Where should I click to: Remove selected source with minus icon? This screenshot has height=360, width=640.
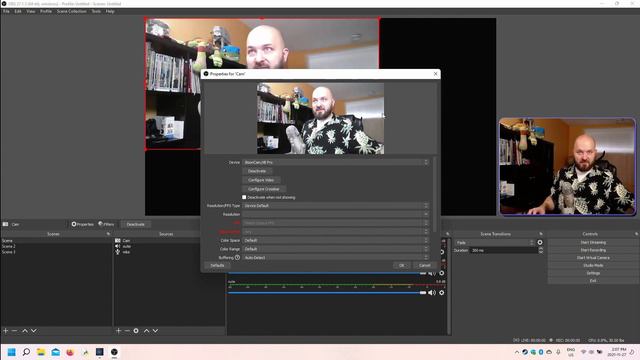coord(127,331)
